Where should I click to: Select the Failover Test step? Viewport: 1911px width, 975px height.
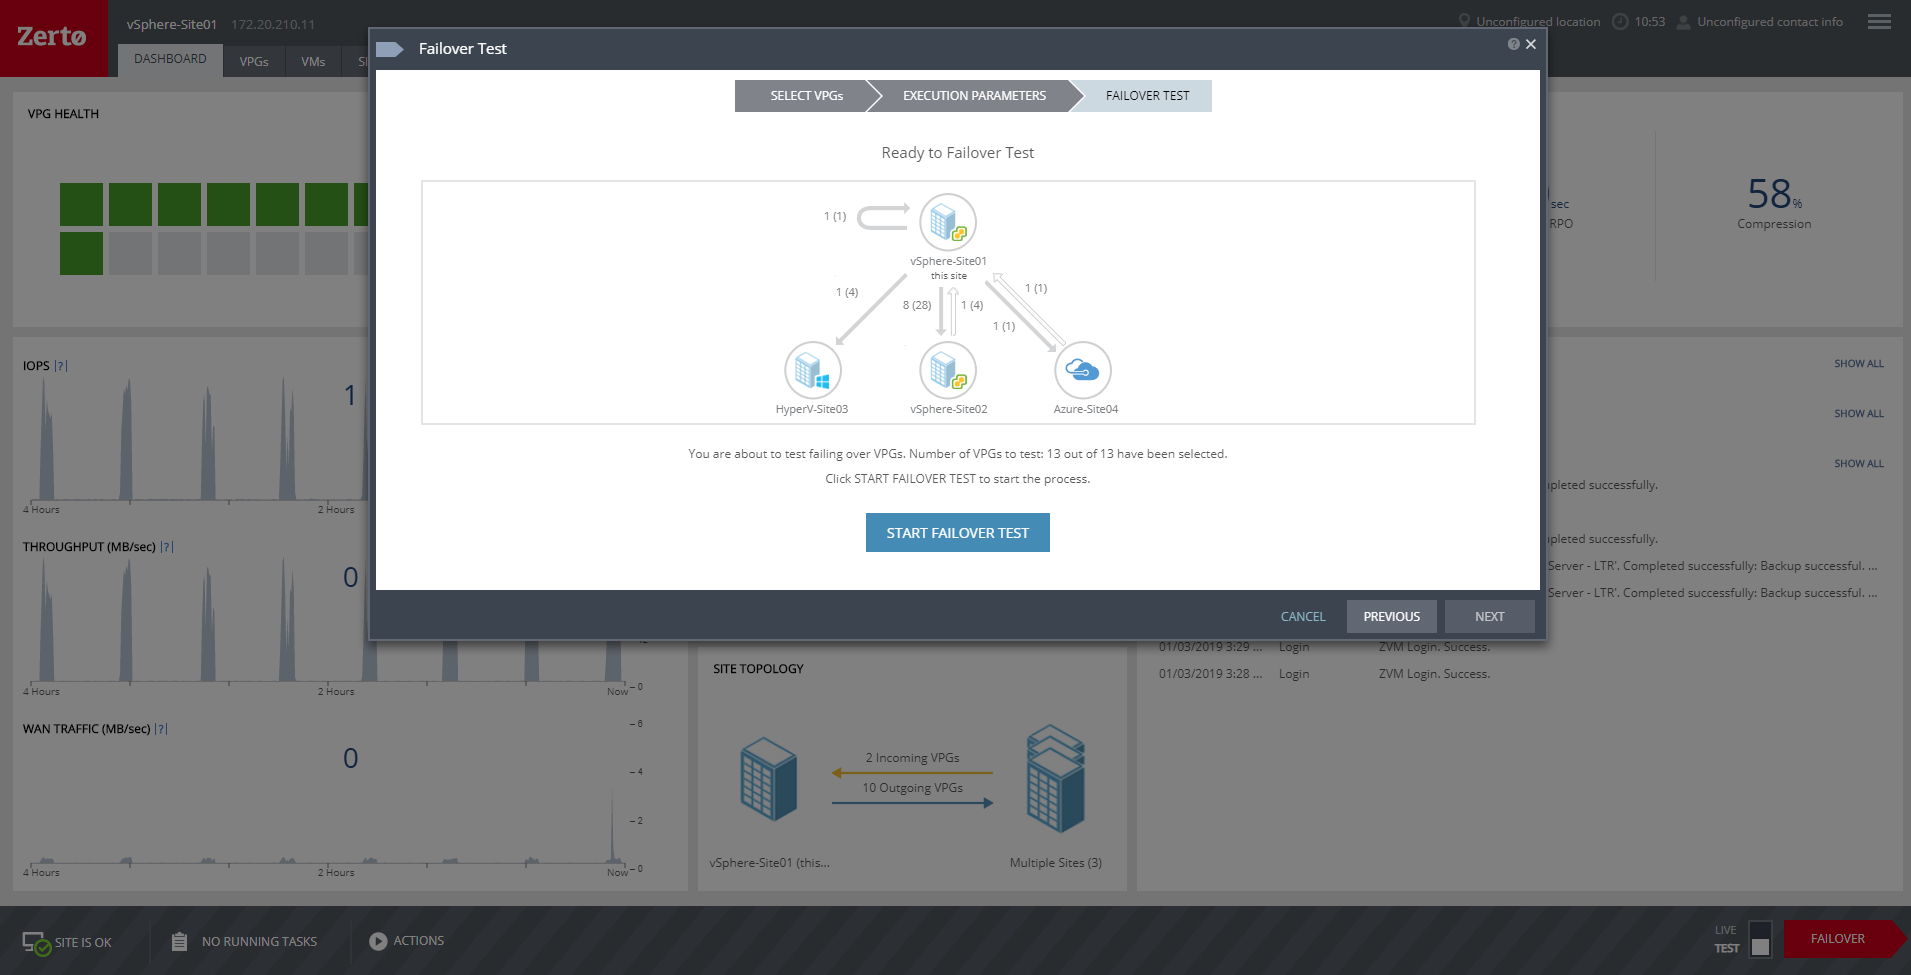tap(1147, 96)
